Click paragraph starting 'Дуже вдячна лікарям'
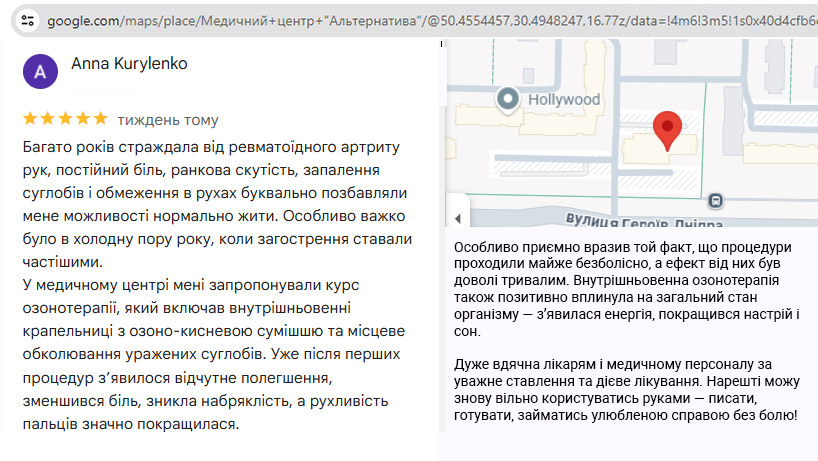The image size is (818, 461). pos(627,389)
